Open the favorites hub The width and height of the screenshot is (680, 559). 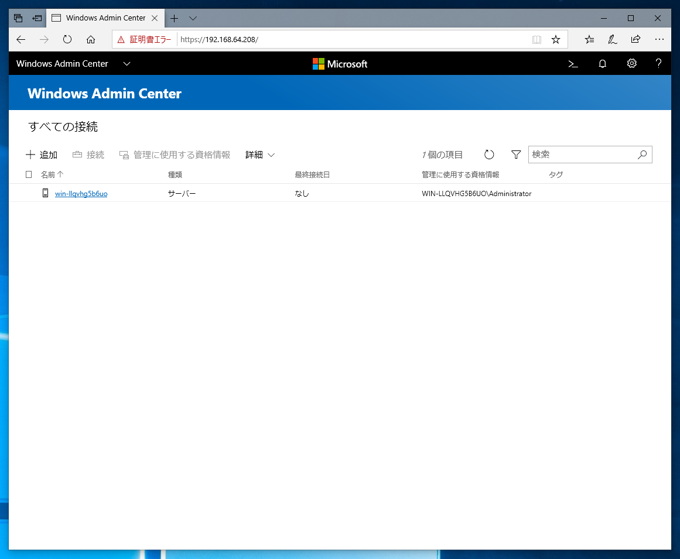coord(589,40)
